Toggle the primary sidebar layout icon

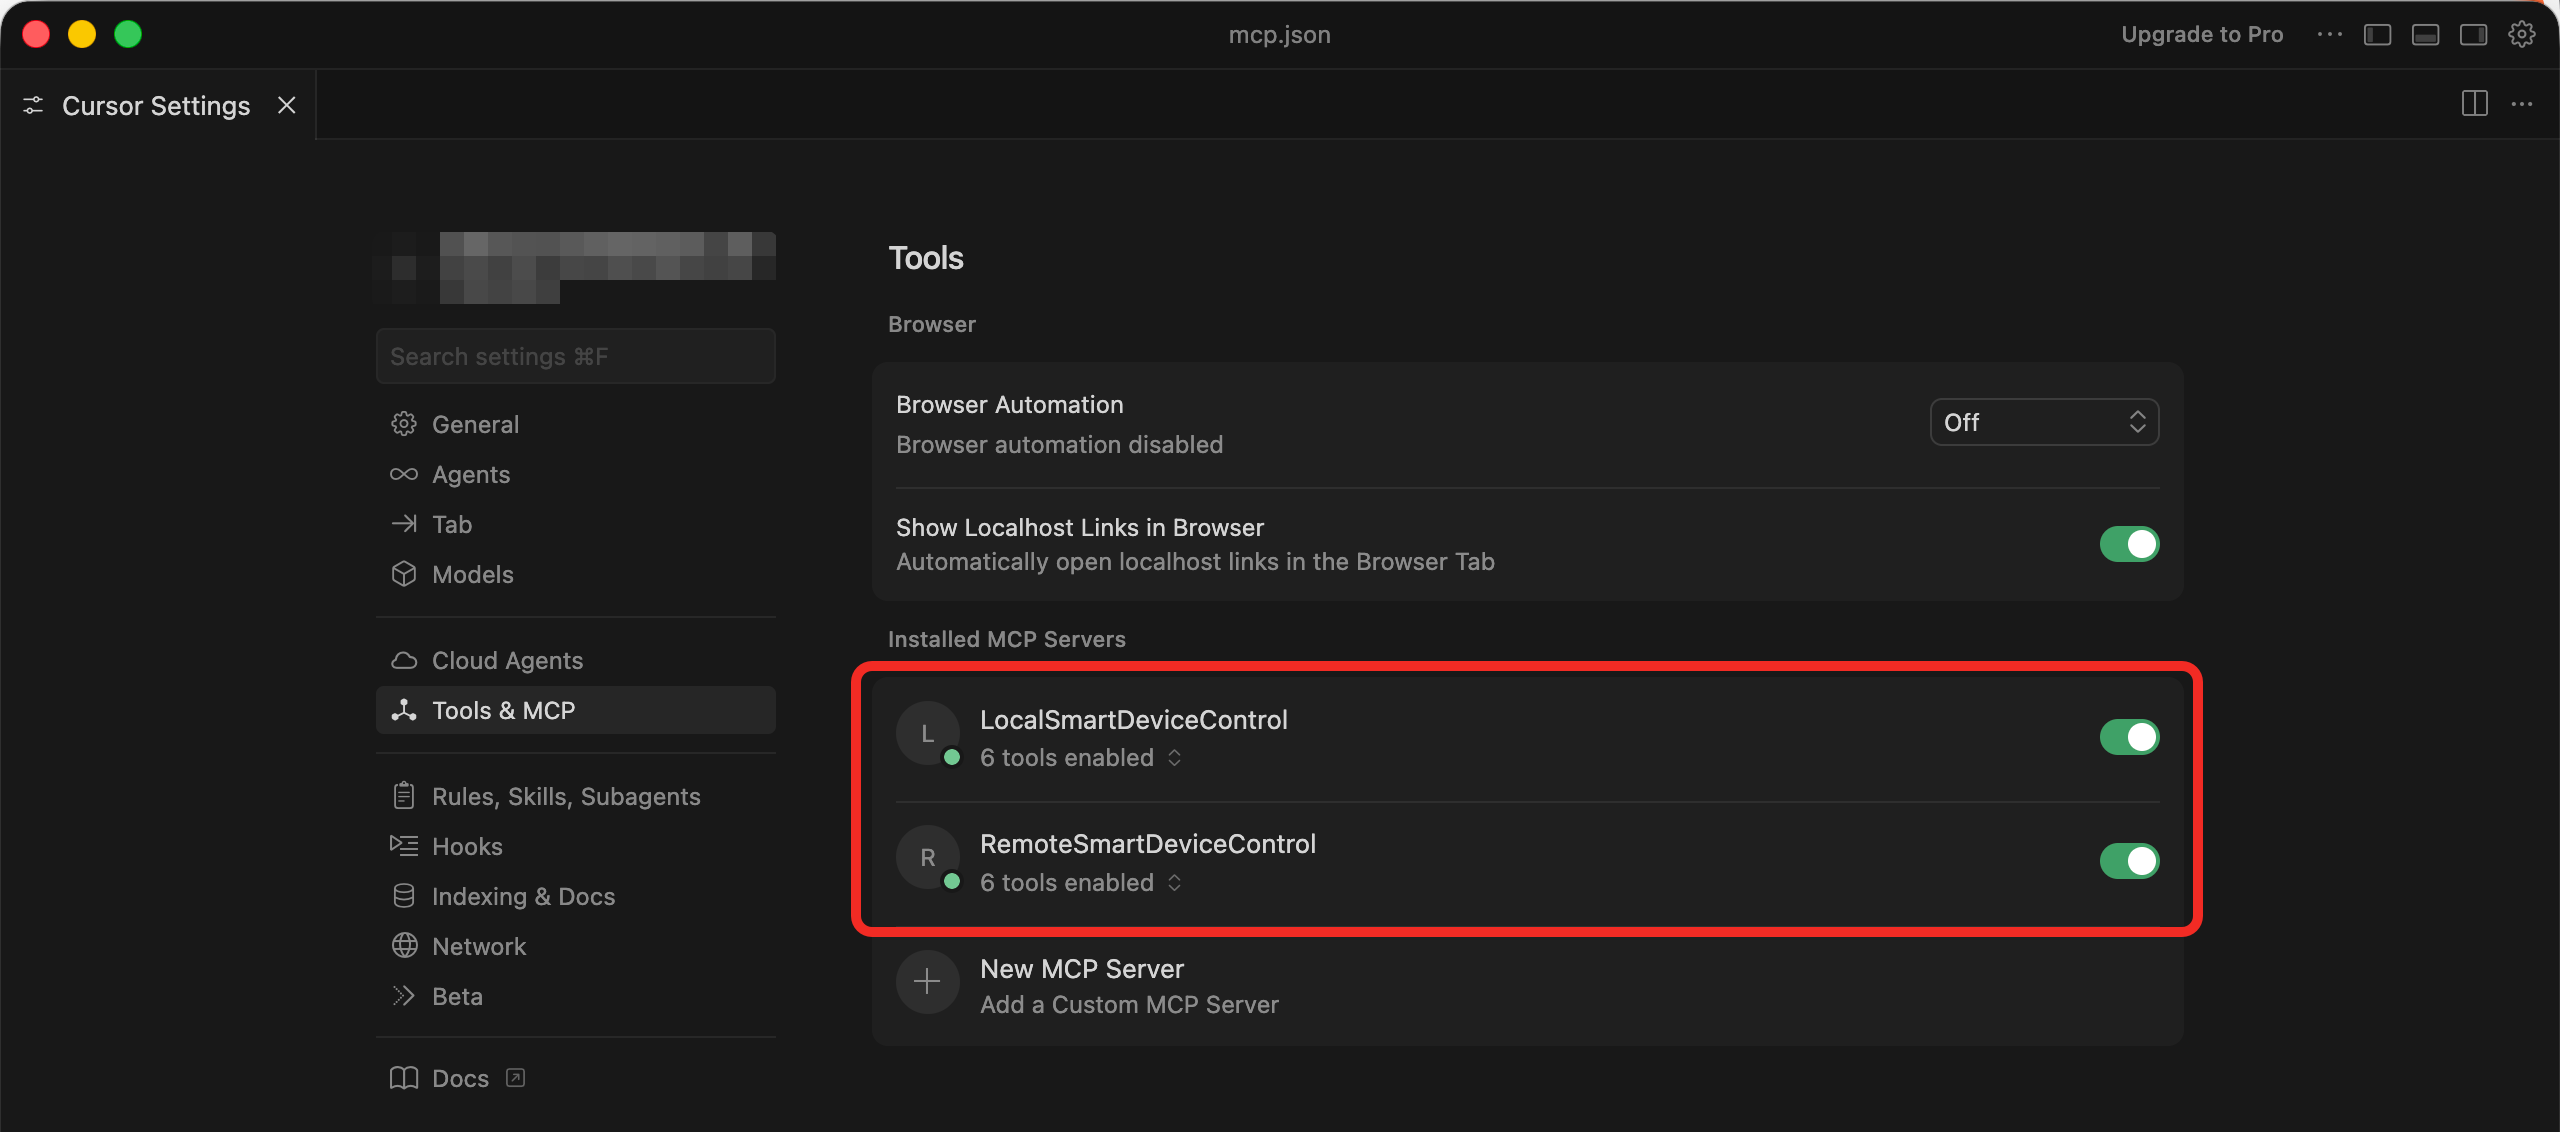[2377, 35]
